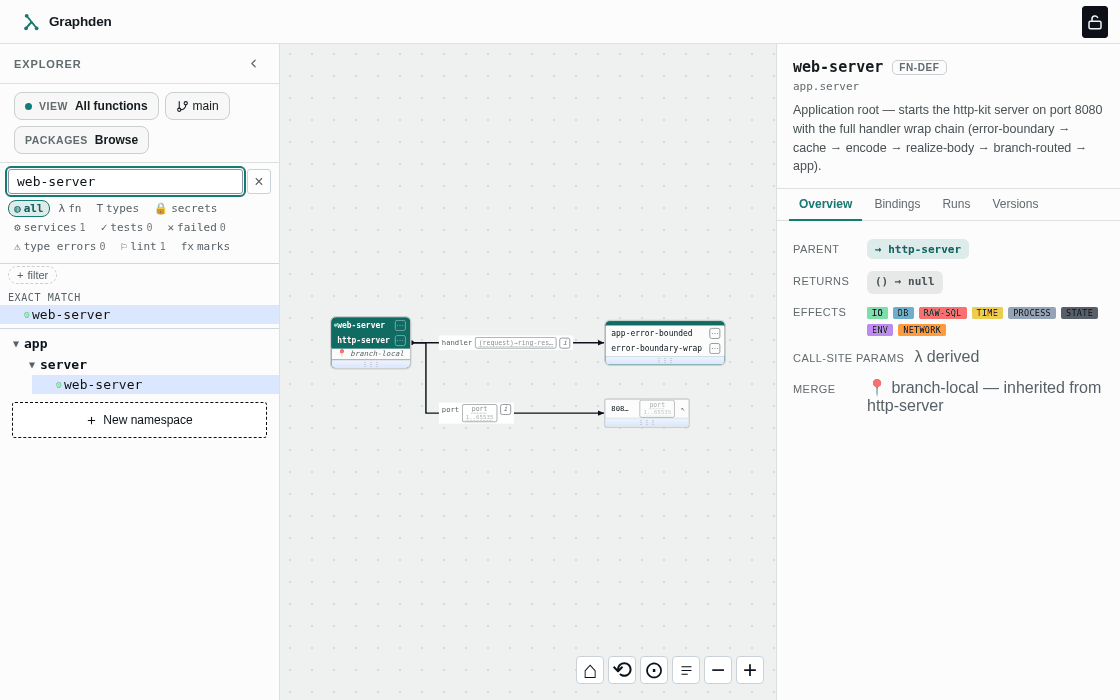Collapse the Explorer panel with the chevron
This screenshot has width=1120, height=700.
click(x=254, y=64)
